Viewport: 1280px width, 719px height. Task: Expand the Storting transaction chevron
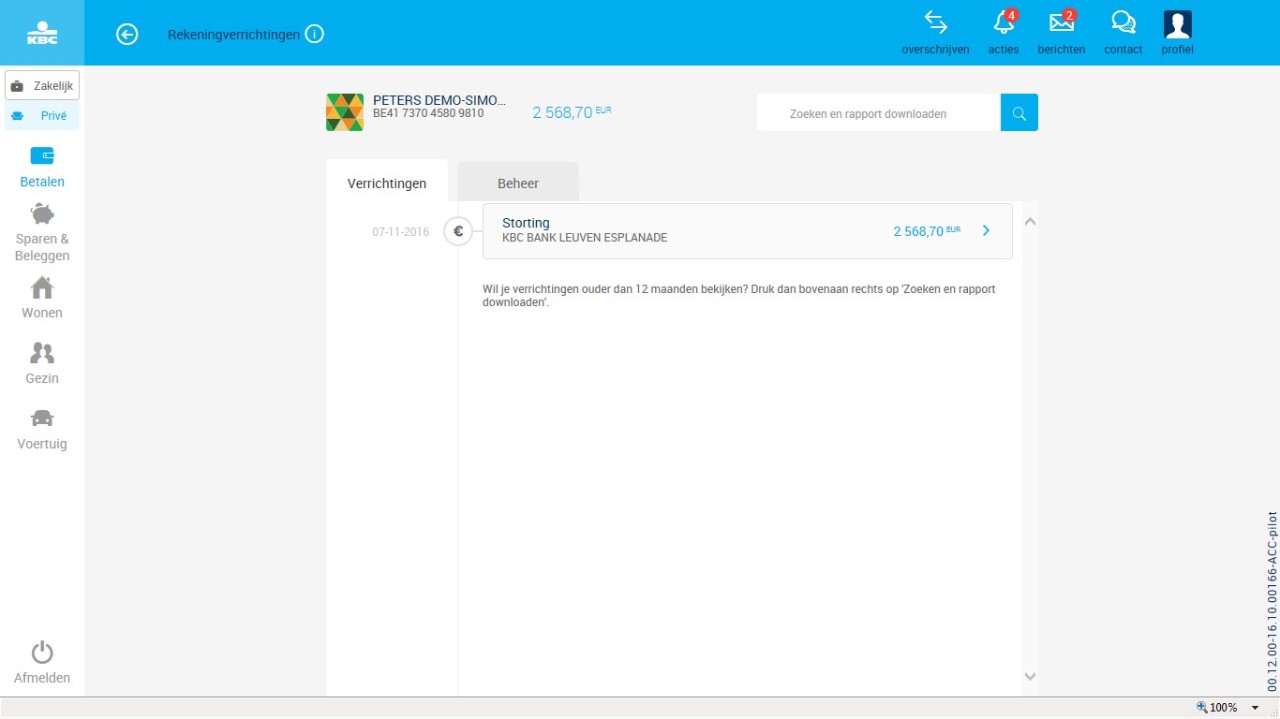986,231
